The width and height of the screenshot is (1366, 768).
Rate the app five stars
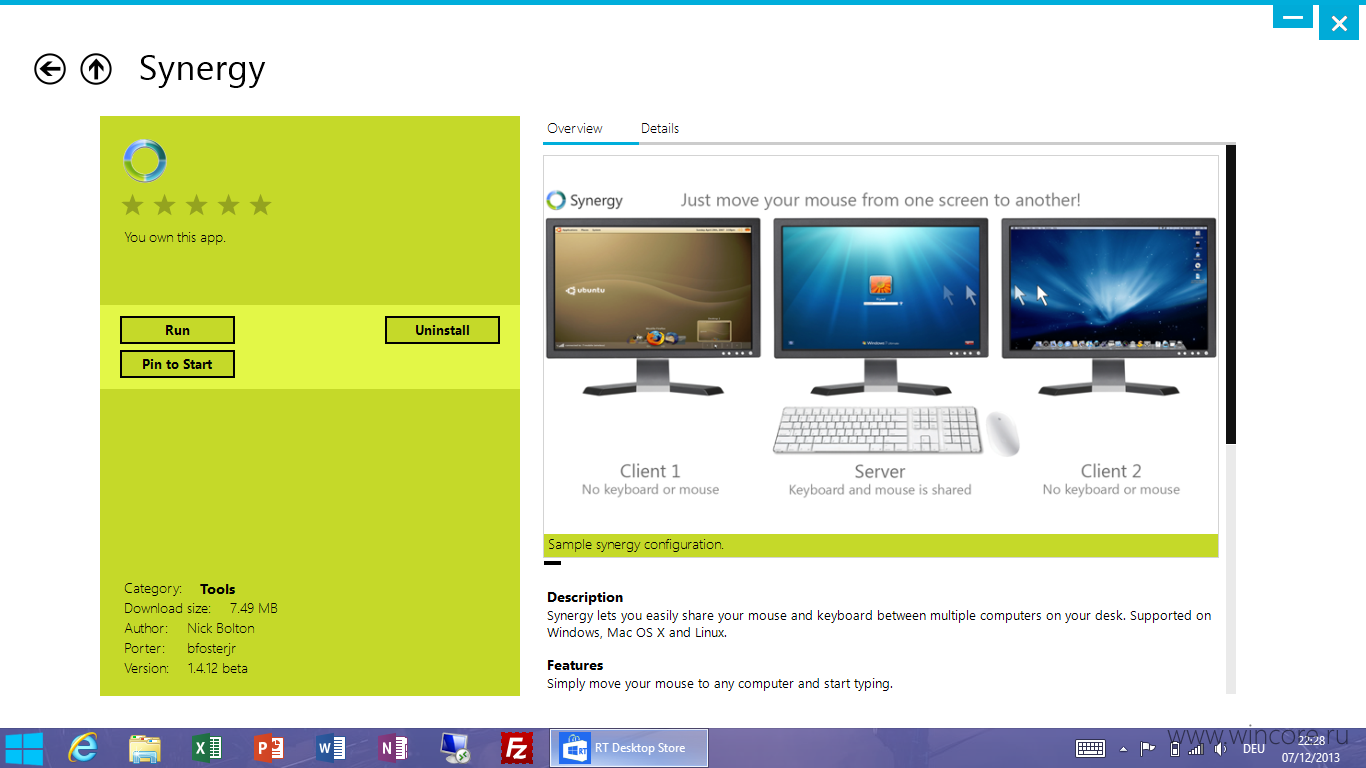click(x=261, y=205)
